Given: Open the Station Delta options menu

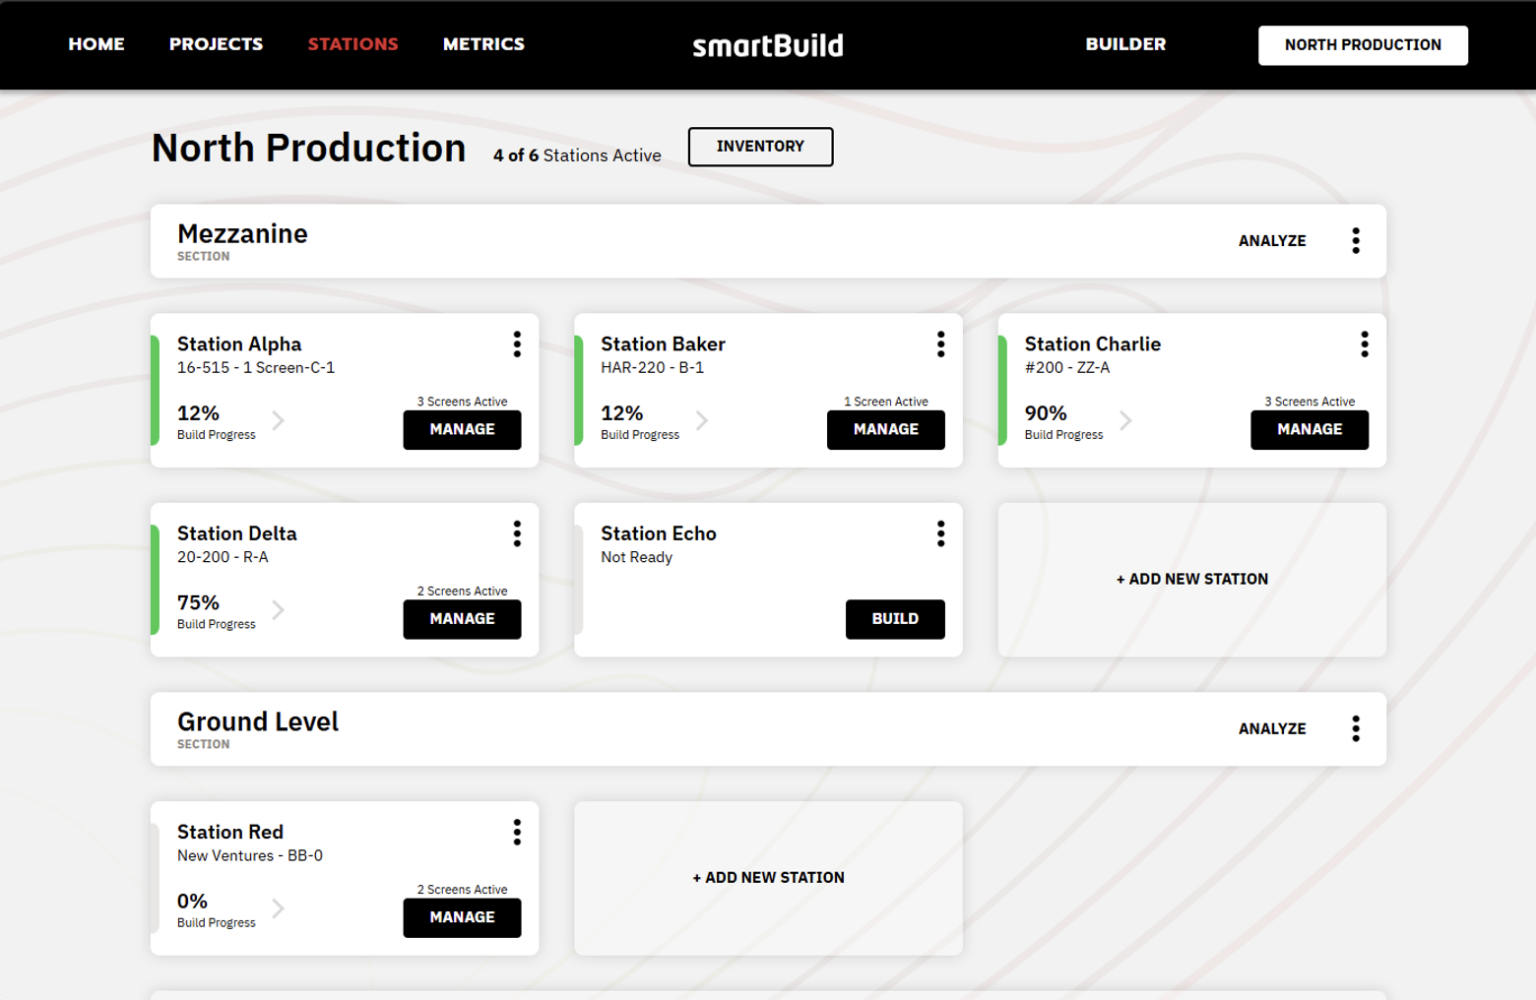Looking at the screenshot, I should coord(517,534).
